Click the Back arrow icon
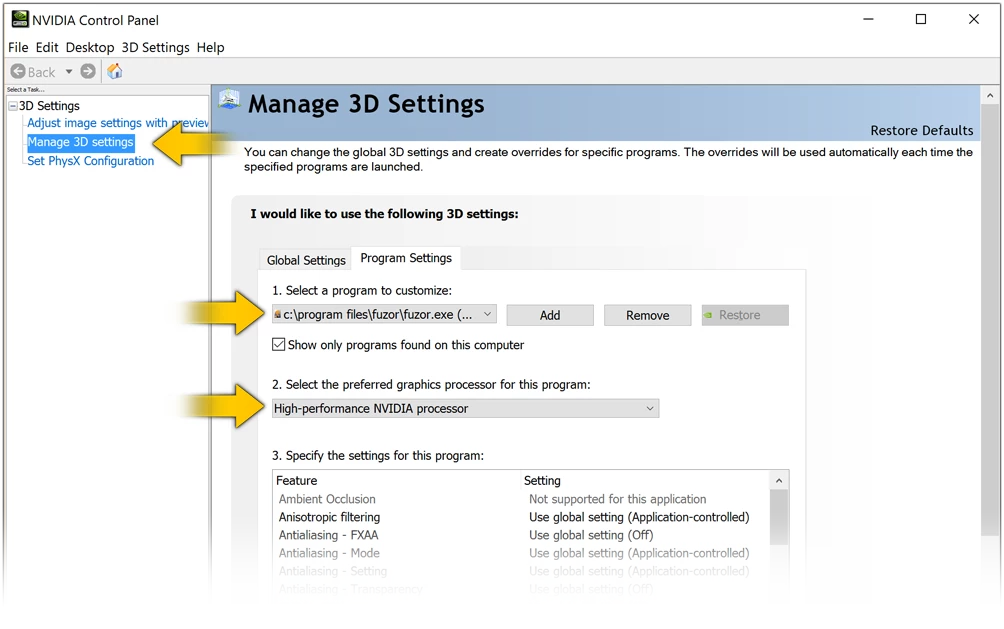 coord(18,72)
